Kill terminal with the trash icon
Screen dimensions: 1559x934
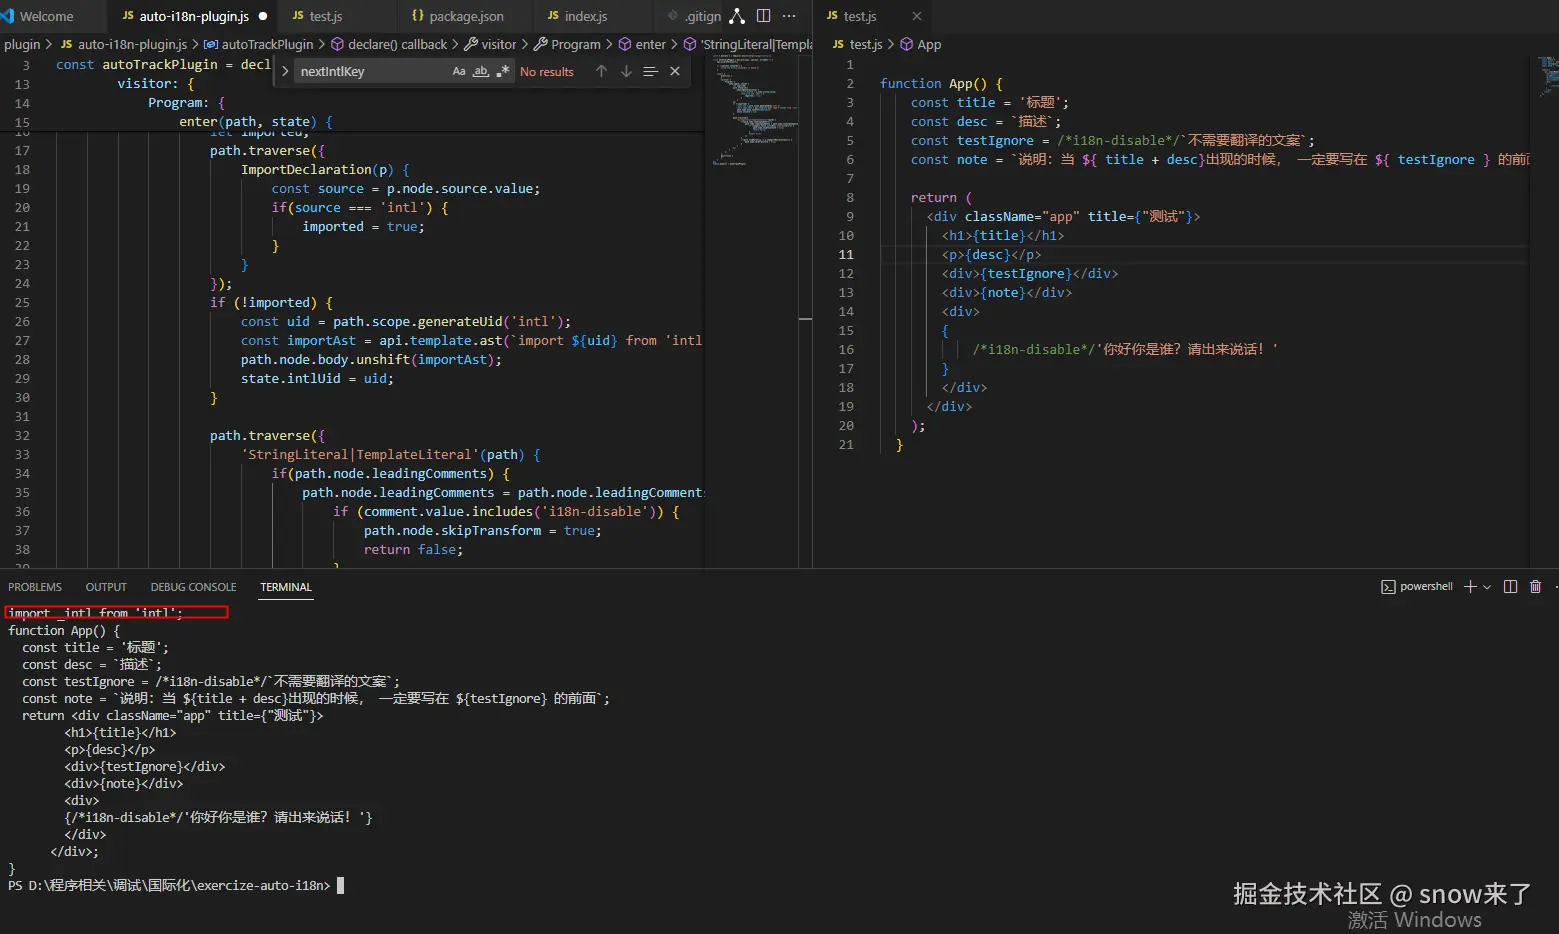point(1536,587)
